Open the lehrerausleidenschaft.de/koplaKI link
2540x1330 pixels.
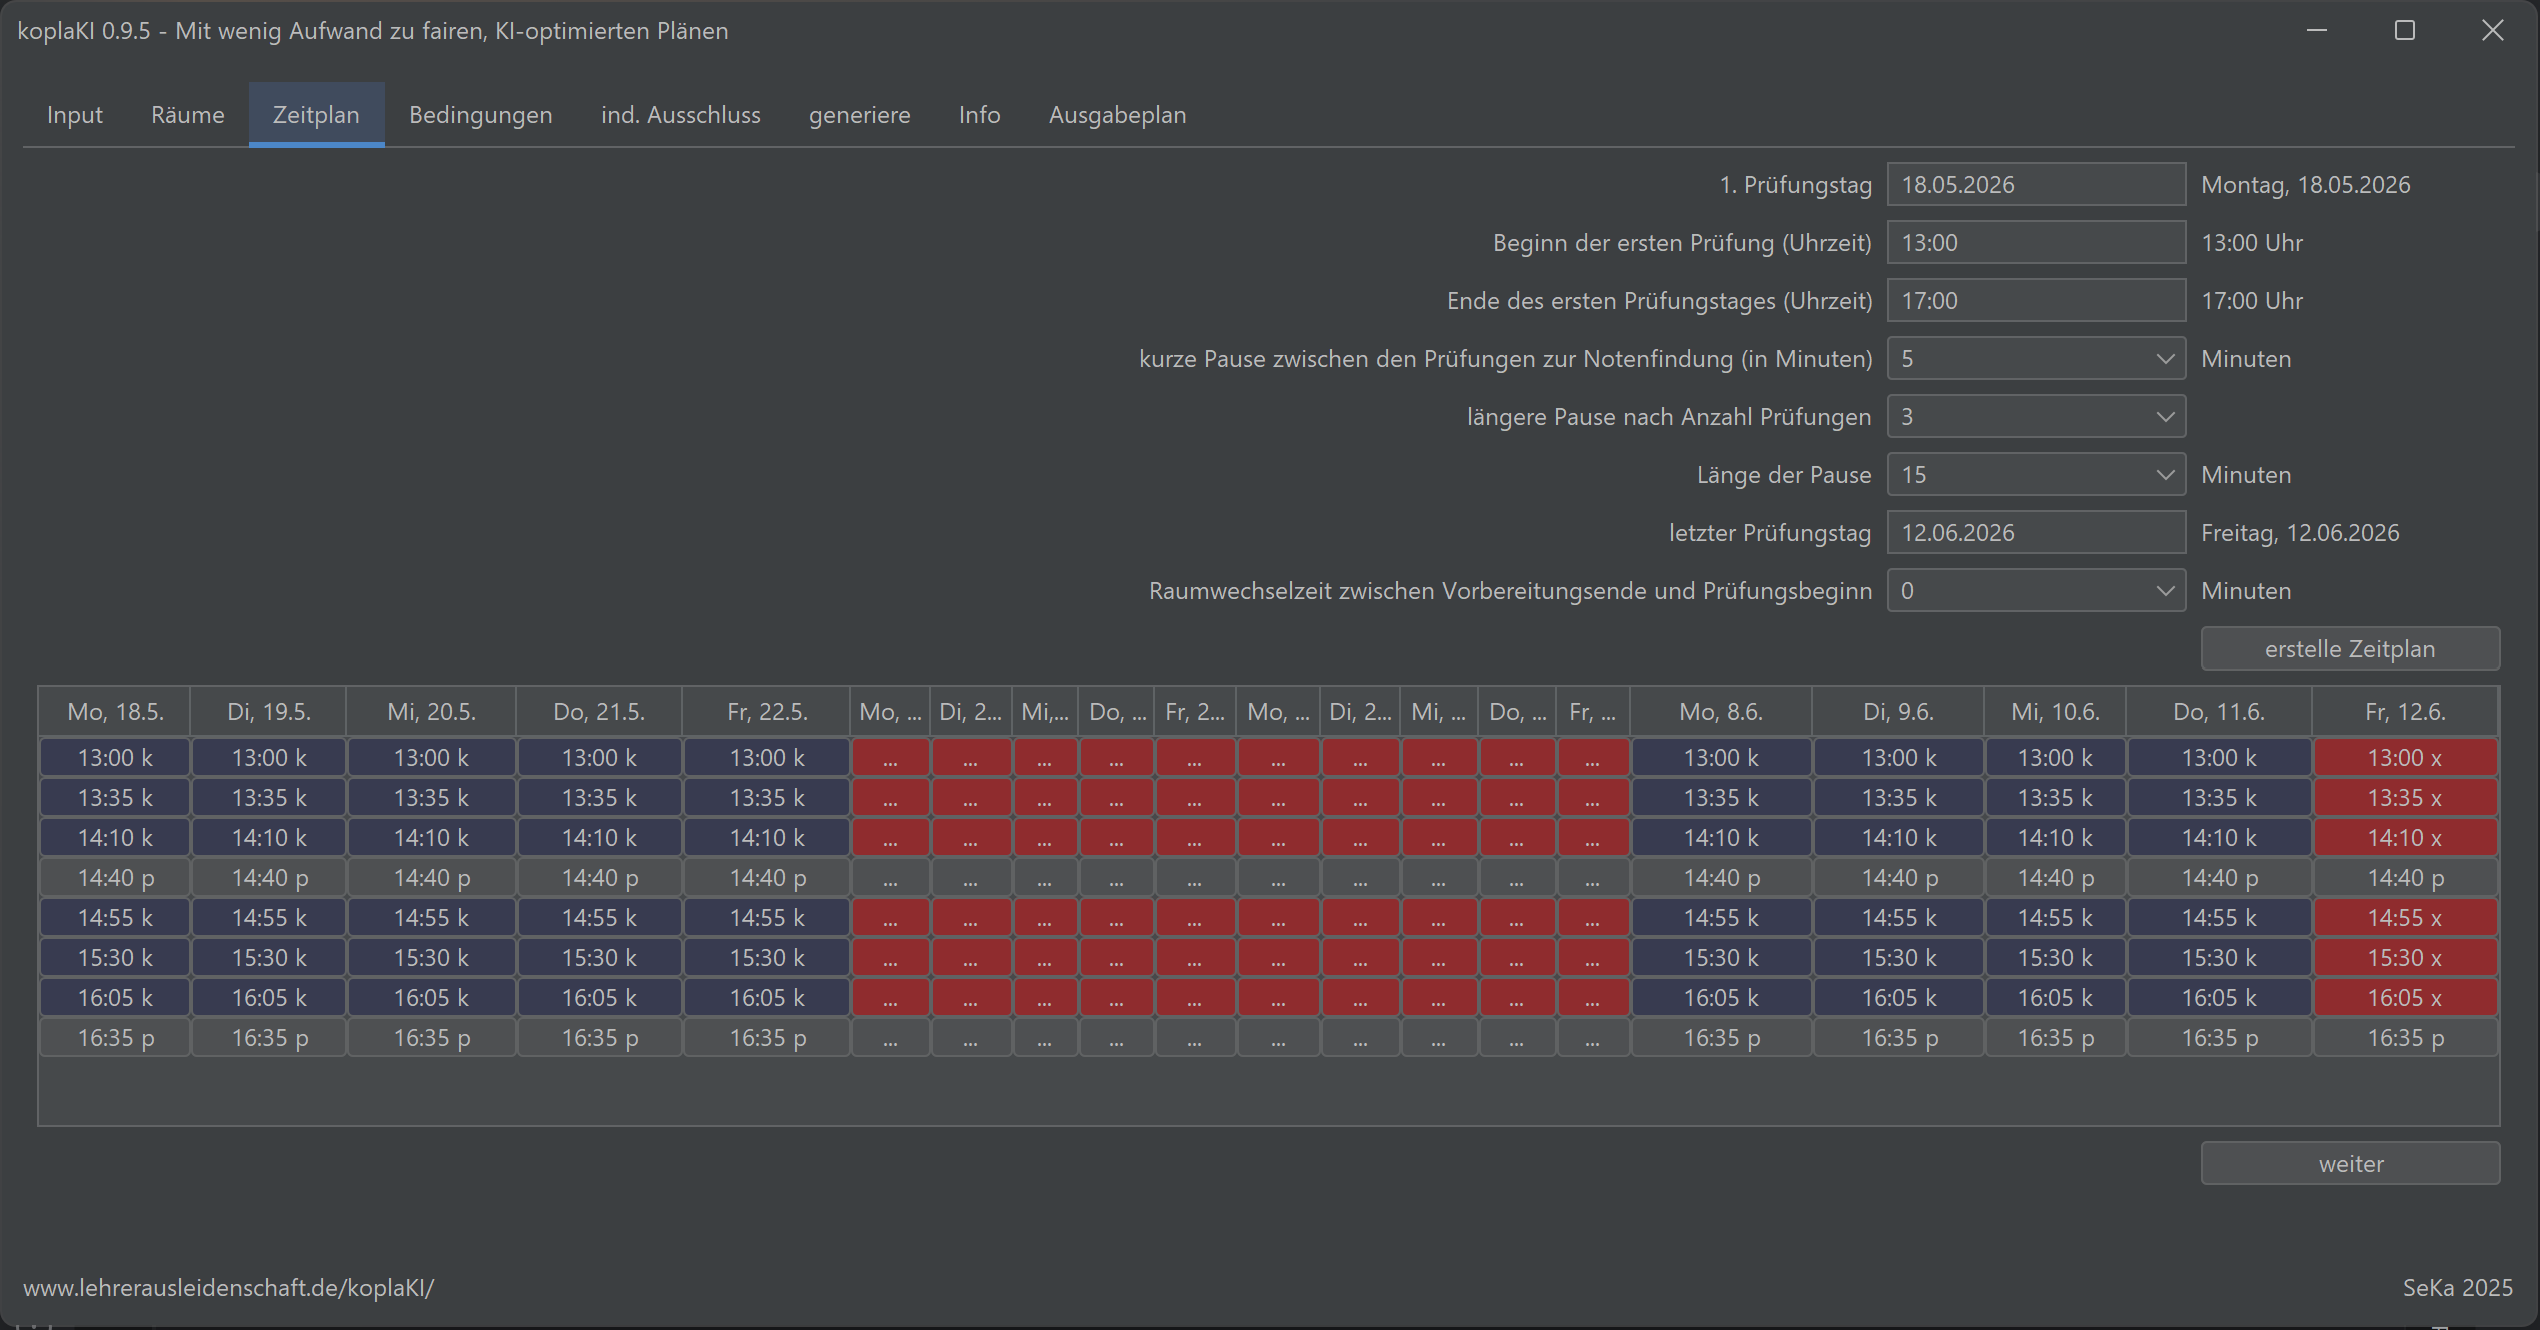pyautogui.click(x=229, y=1288)
